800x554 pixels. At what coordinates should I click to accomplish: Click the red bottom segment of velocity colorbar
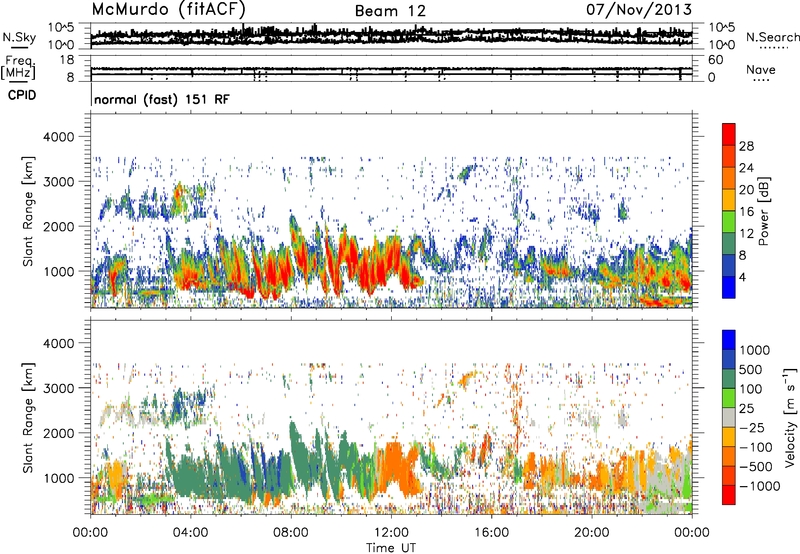coord(729,495)
